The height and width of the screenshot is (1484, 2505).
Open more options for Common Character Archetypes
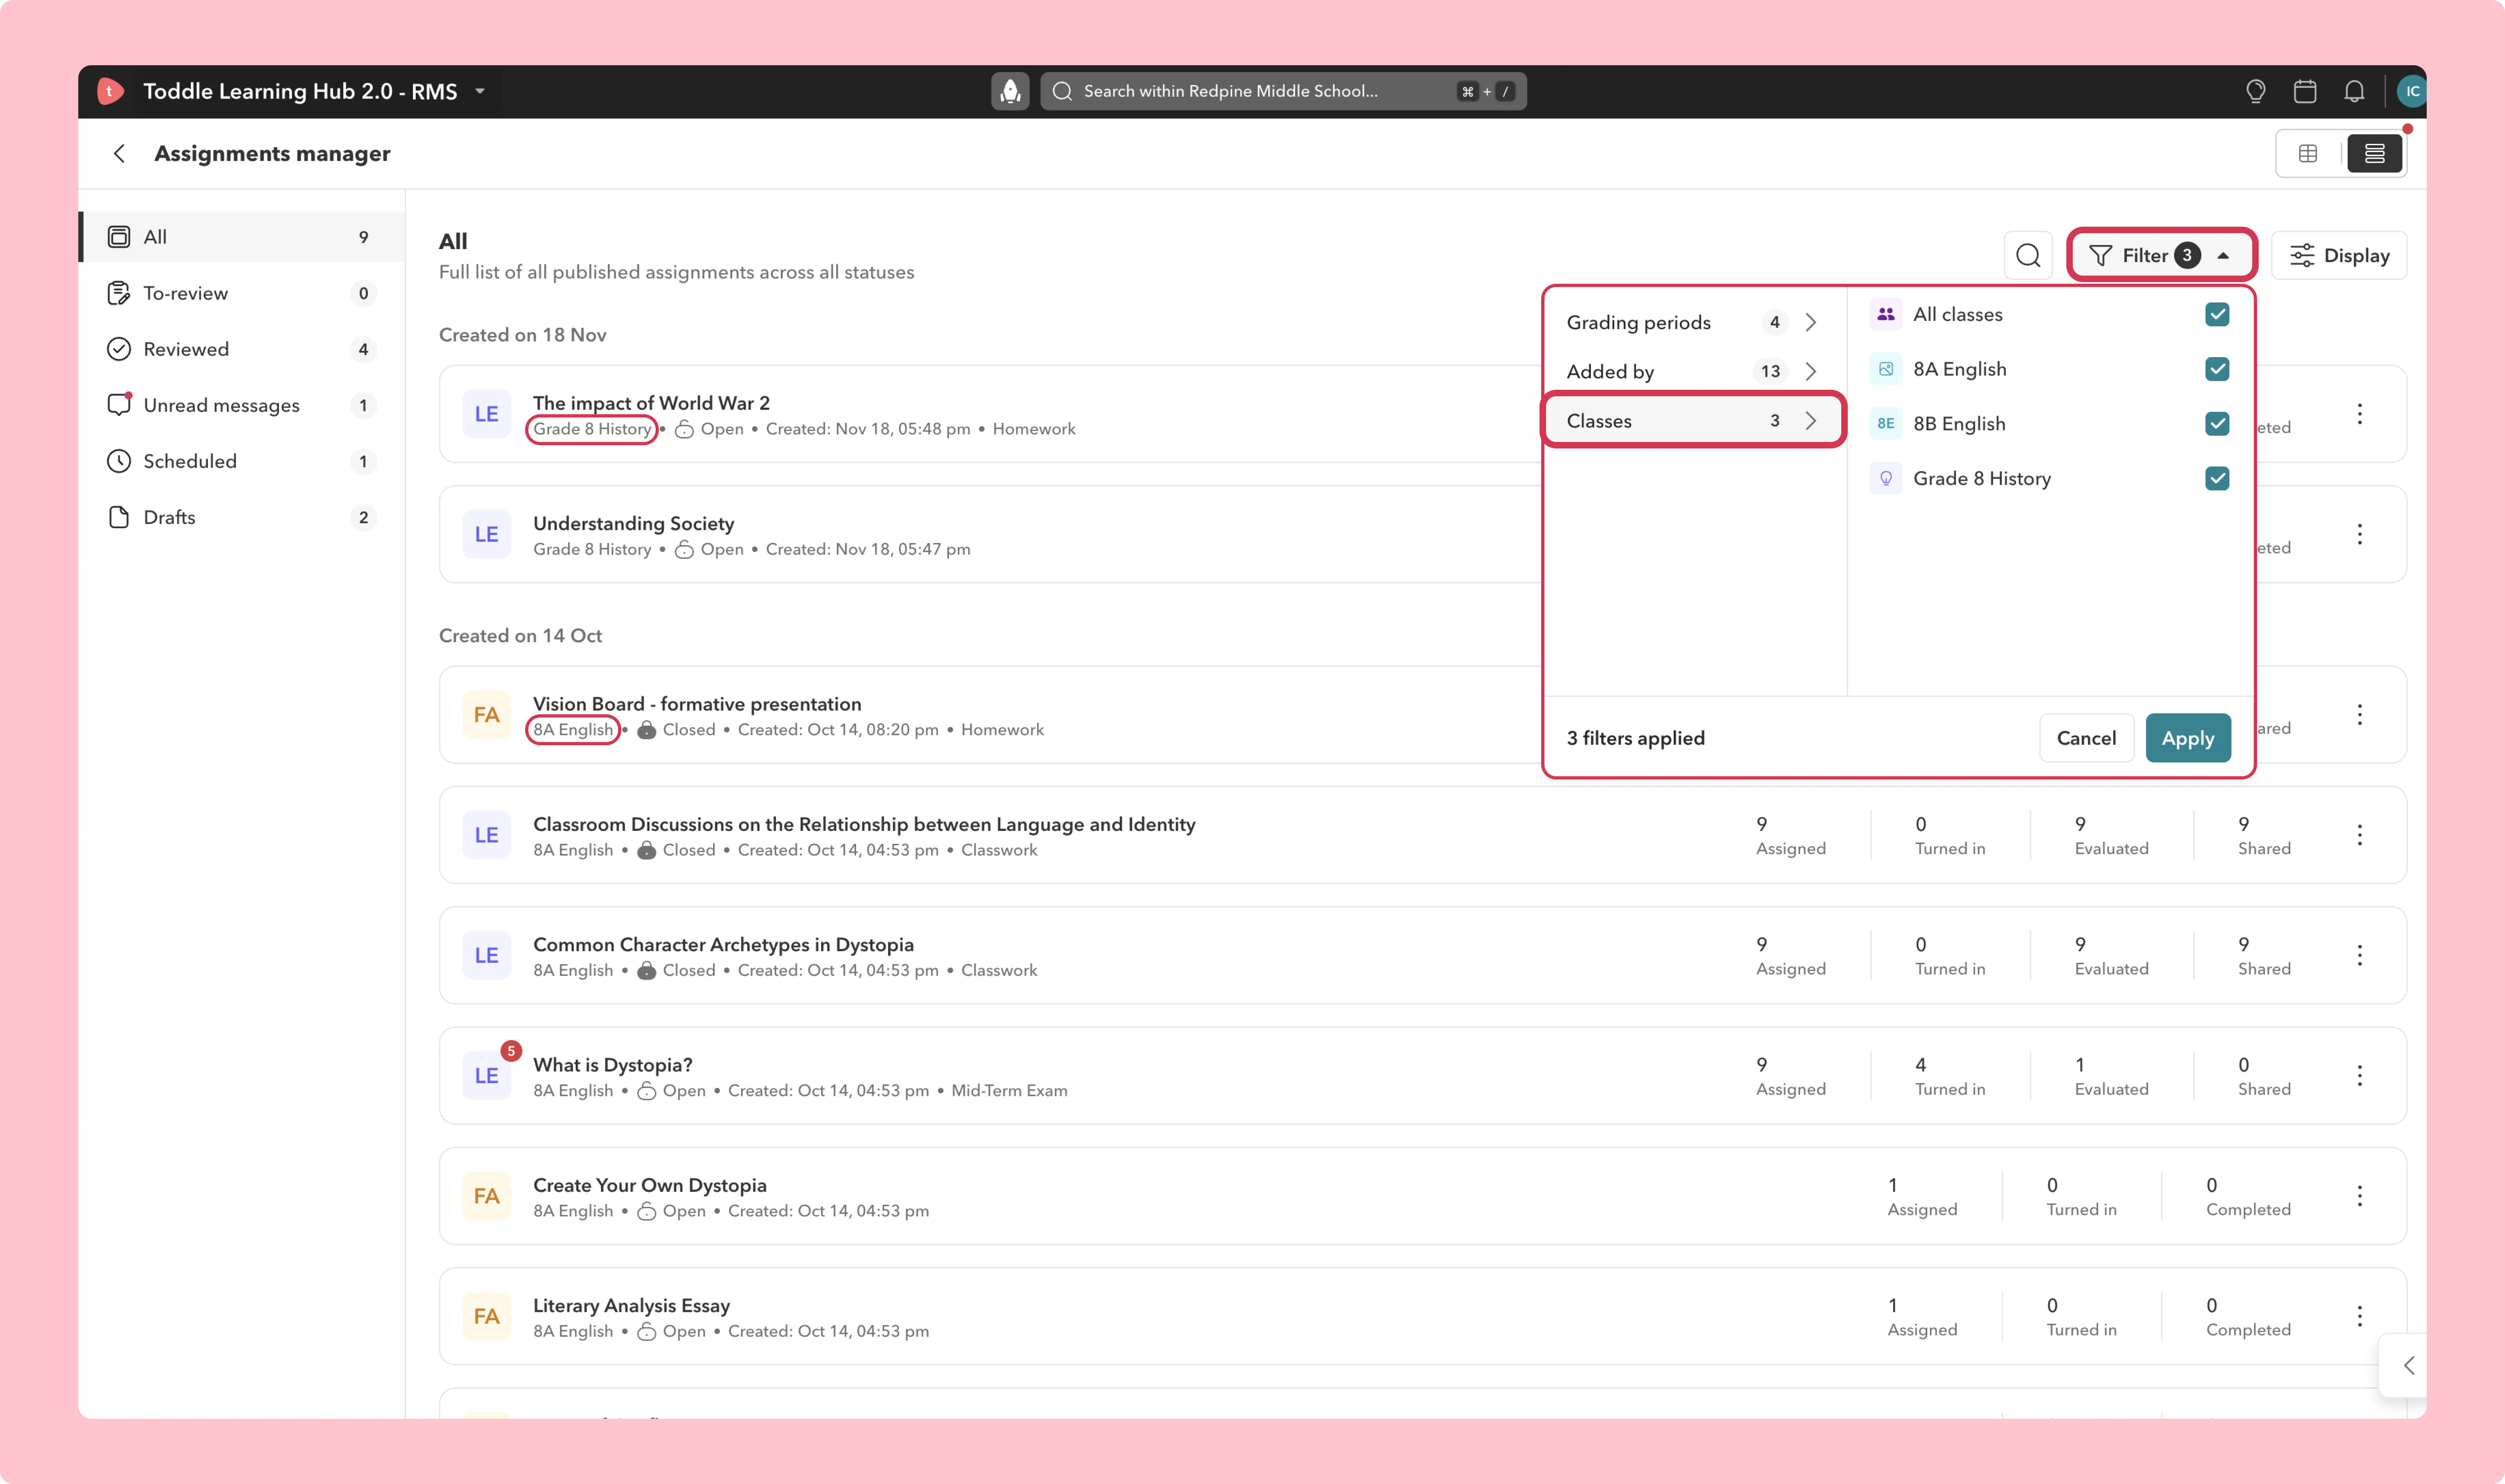[x=2360, y=955]
